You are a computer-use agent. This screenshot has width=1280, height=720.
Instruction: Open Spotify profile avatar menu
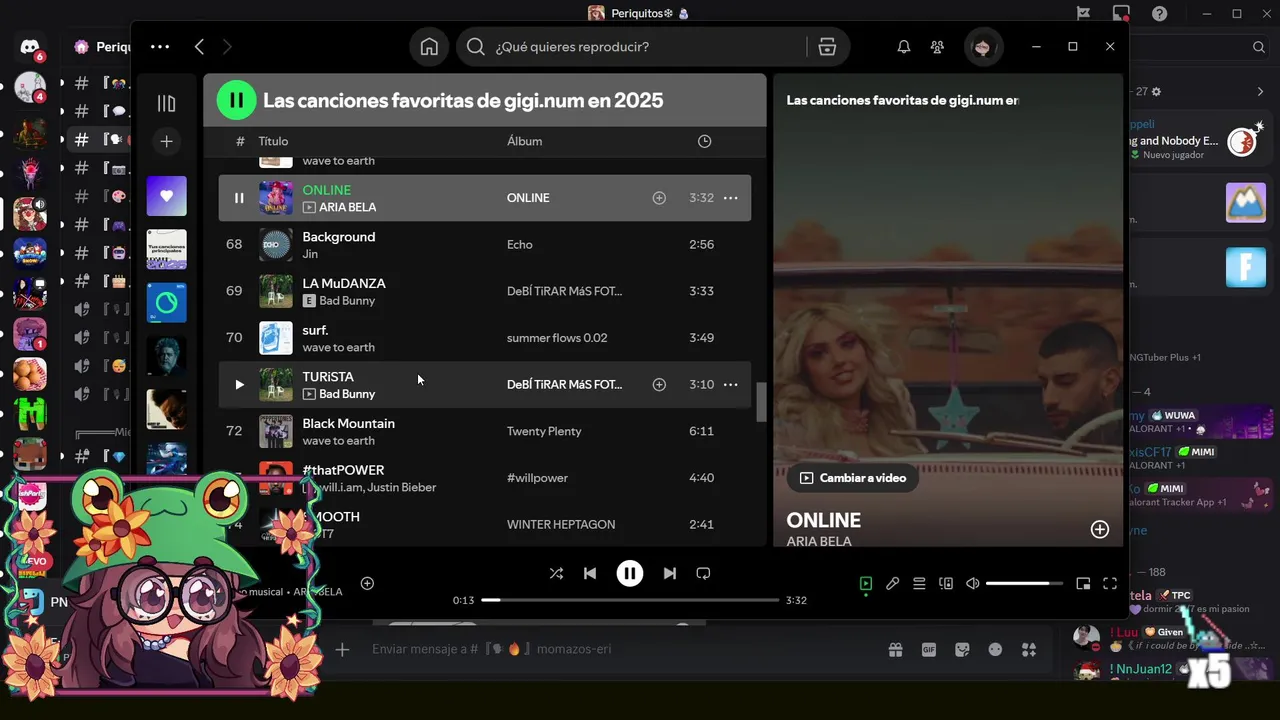coord(982,47)
